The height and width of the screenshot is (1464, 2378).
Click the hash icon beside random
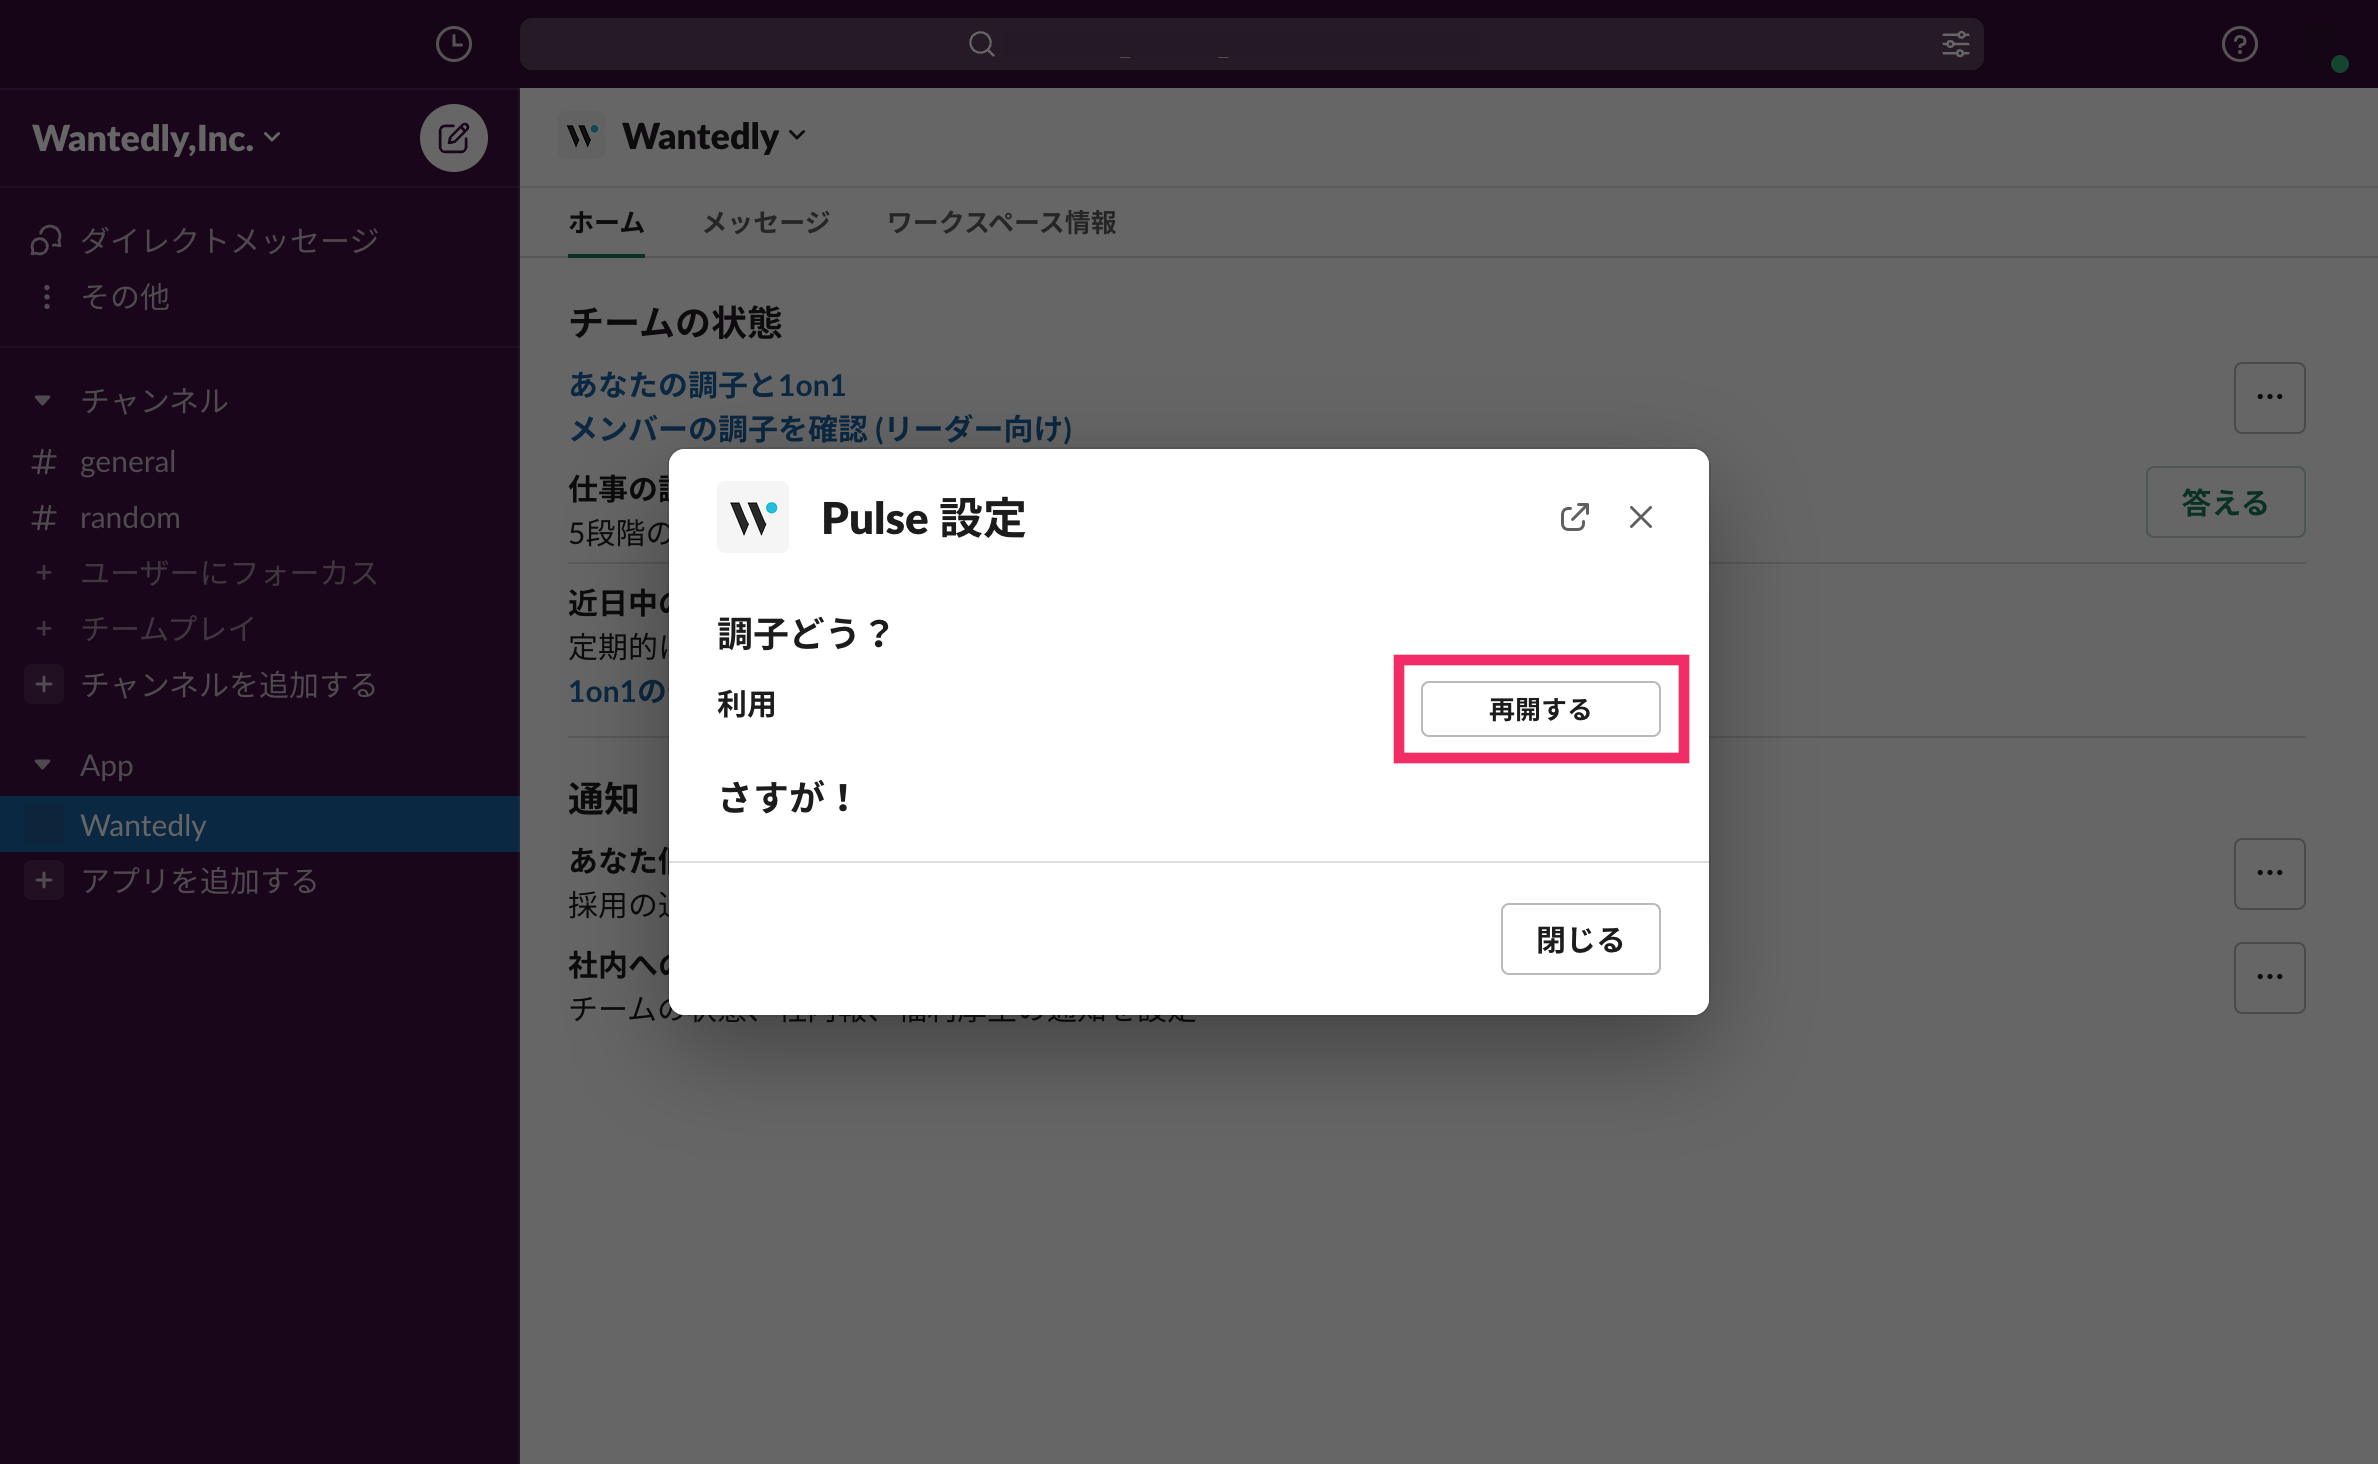tap(43, 518)
